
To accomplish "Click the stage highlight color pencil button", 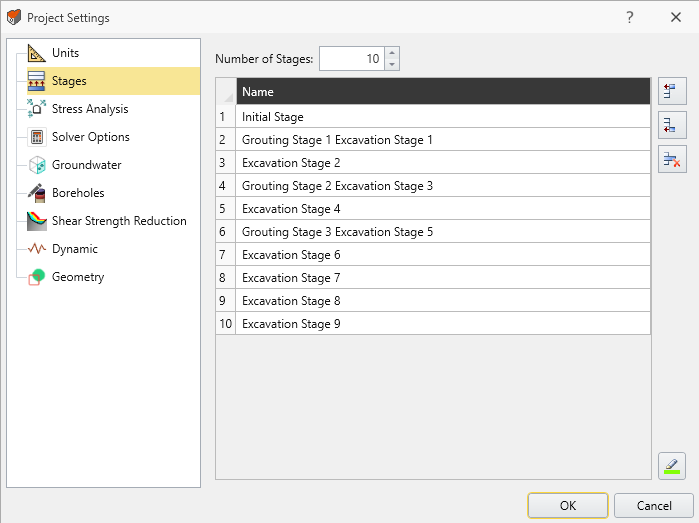I will click(x=672, y=465).
